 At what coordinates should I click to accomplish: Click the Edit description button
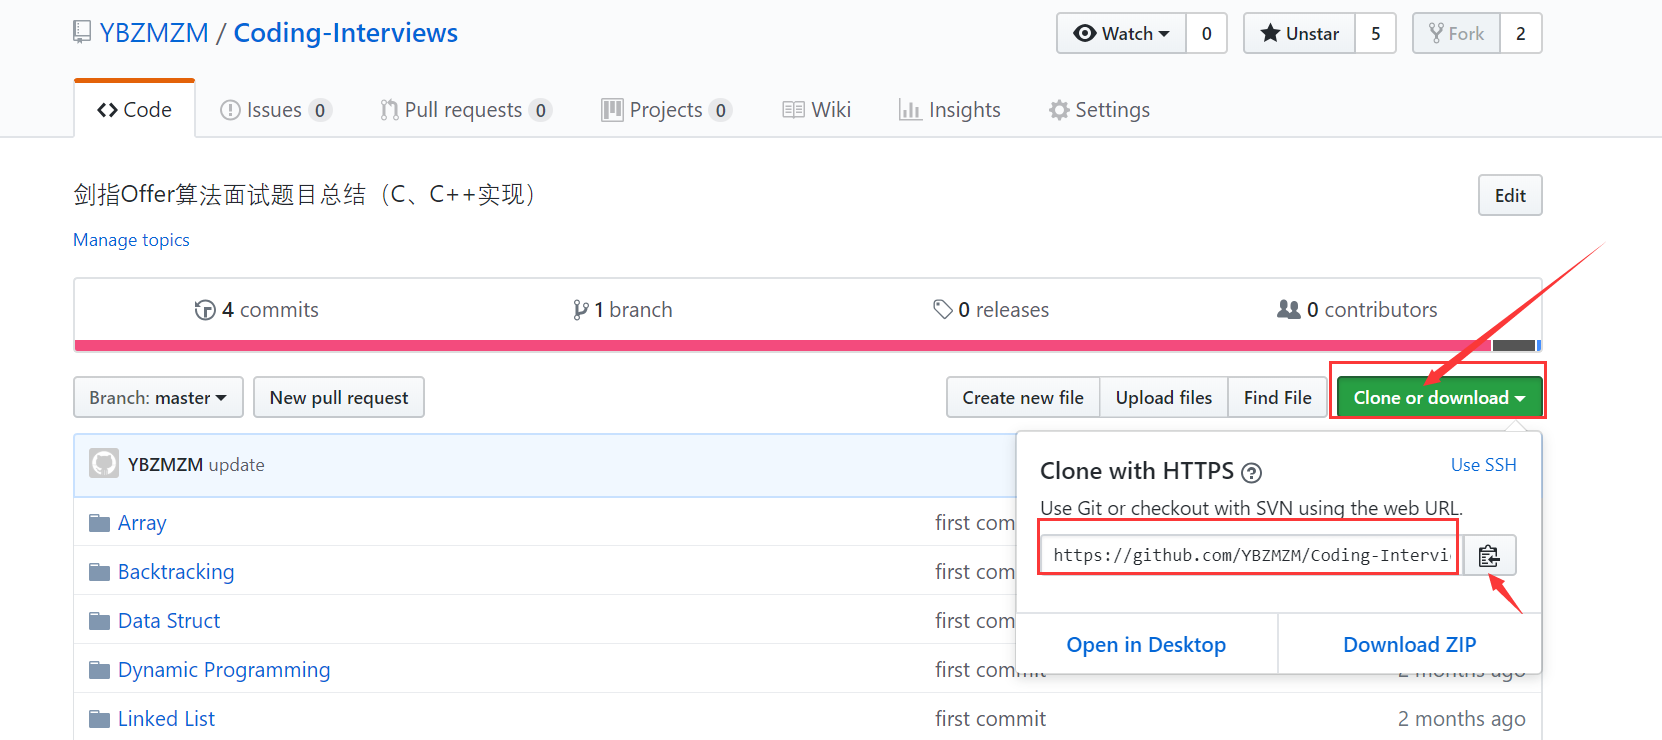pos(1510,195)
